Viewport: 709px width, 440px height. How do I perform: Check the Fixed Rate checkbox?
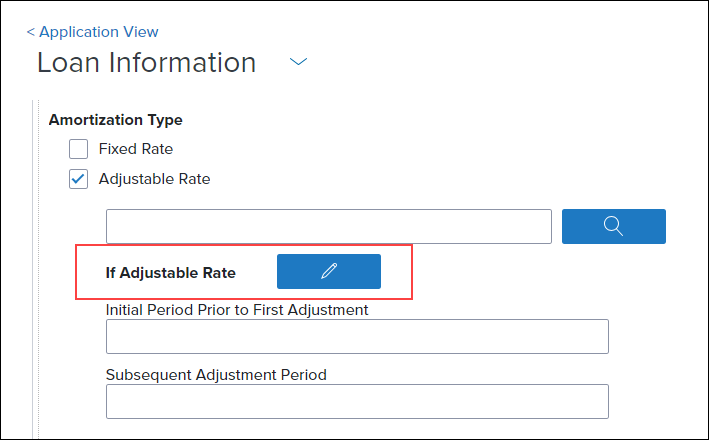tap(78, 149)
